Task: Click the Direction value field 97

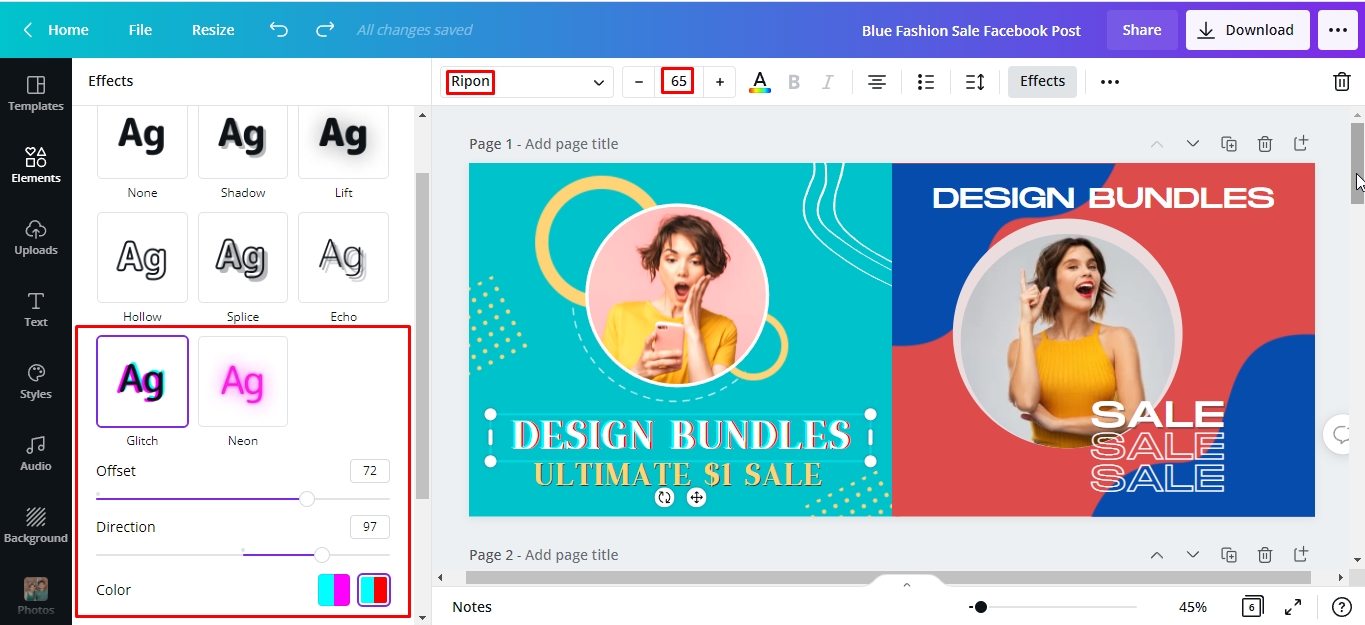Action: point(370,527)
